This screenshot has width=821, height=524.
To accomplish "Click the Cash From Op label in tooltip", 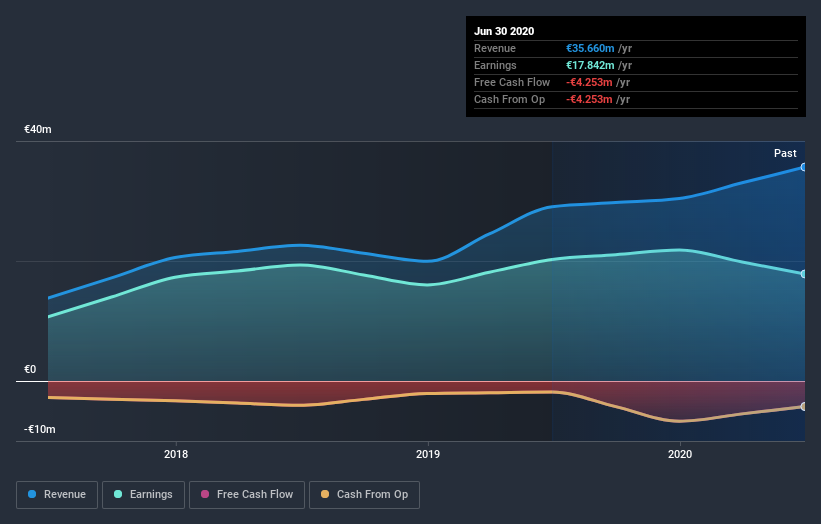I will pos(509,99).
